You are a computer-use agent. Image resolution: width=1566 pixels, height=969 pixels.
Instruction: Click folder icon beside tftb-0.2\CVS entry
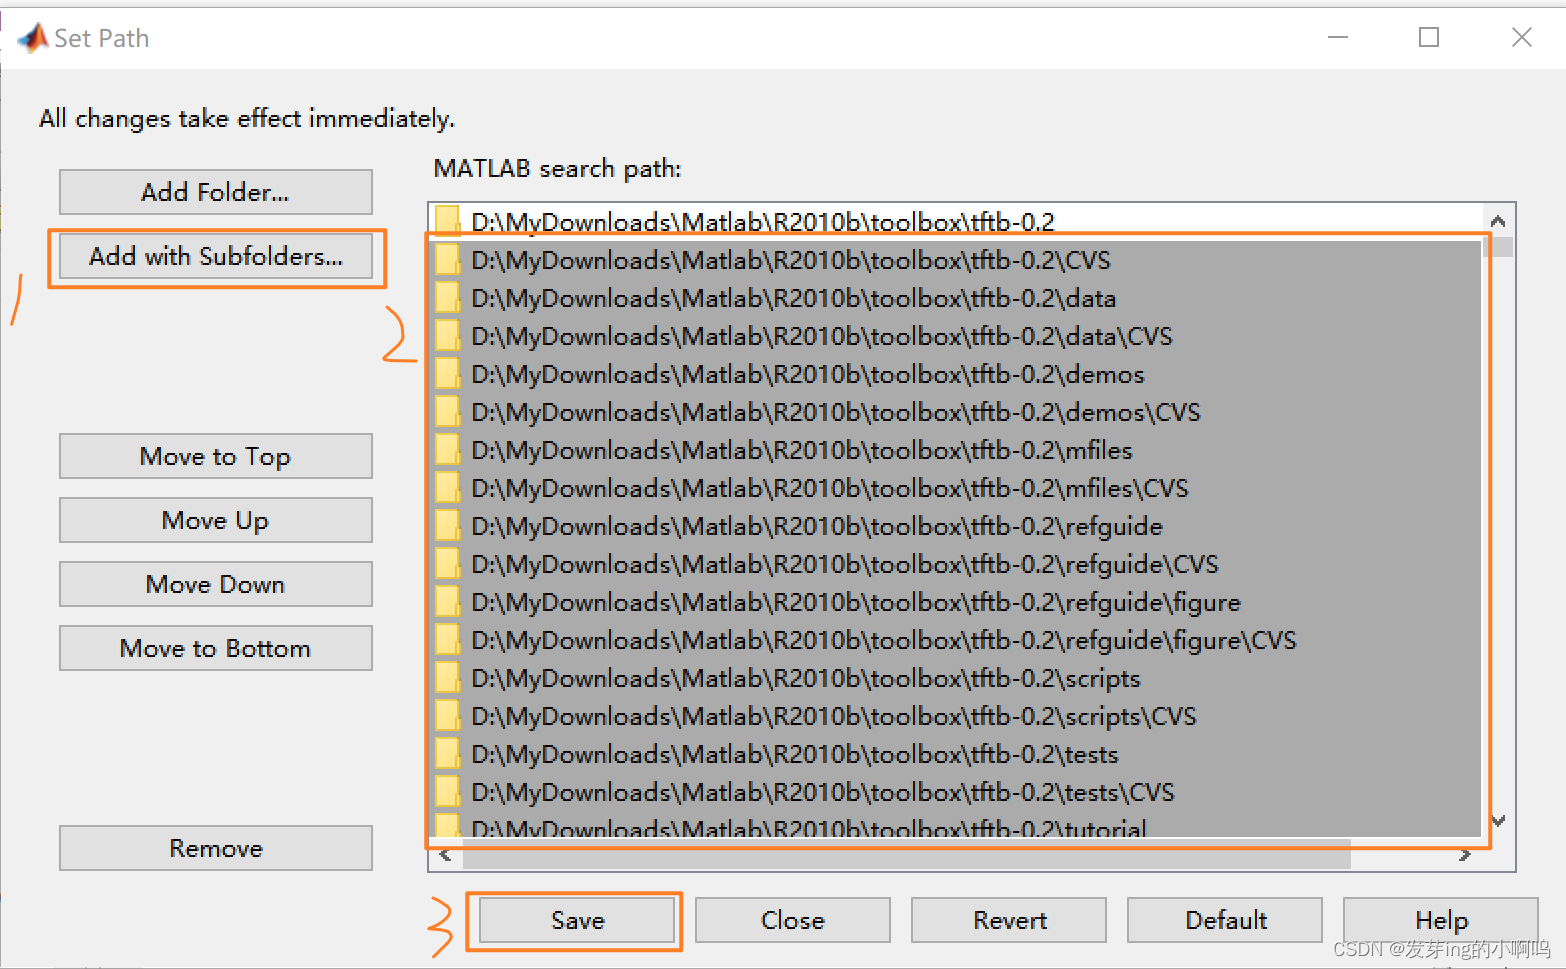pos(447,260)
